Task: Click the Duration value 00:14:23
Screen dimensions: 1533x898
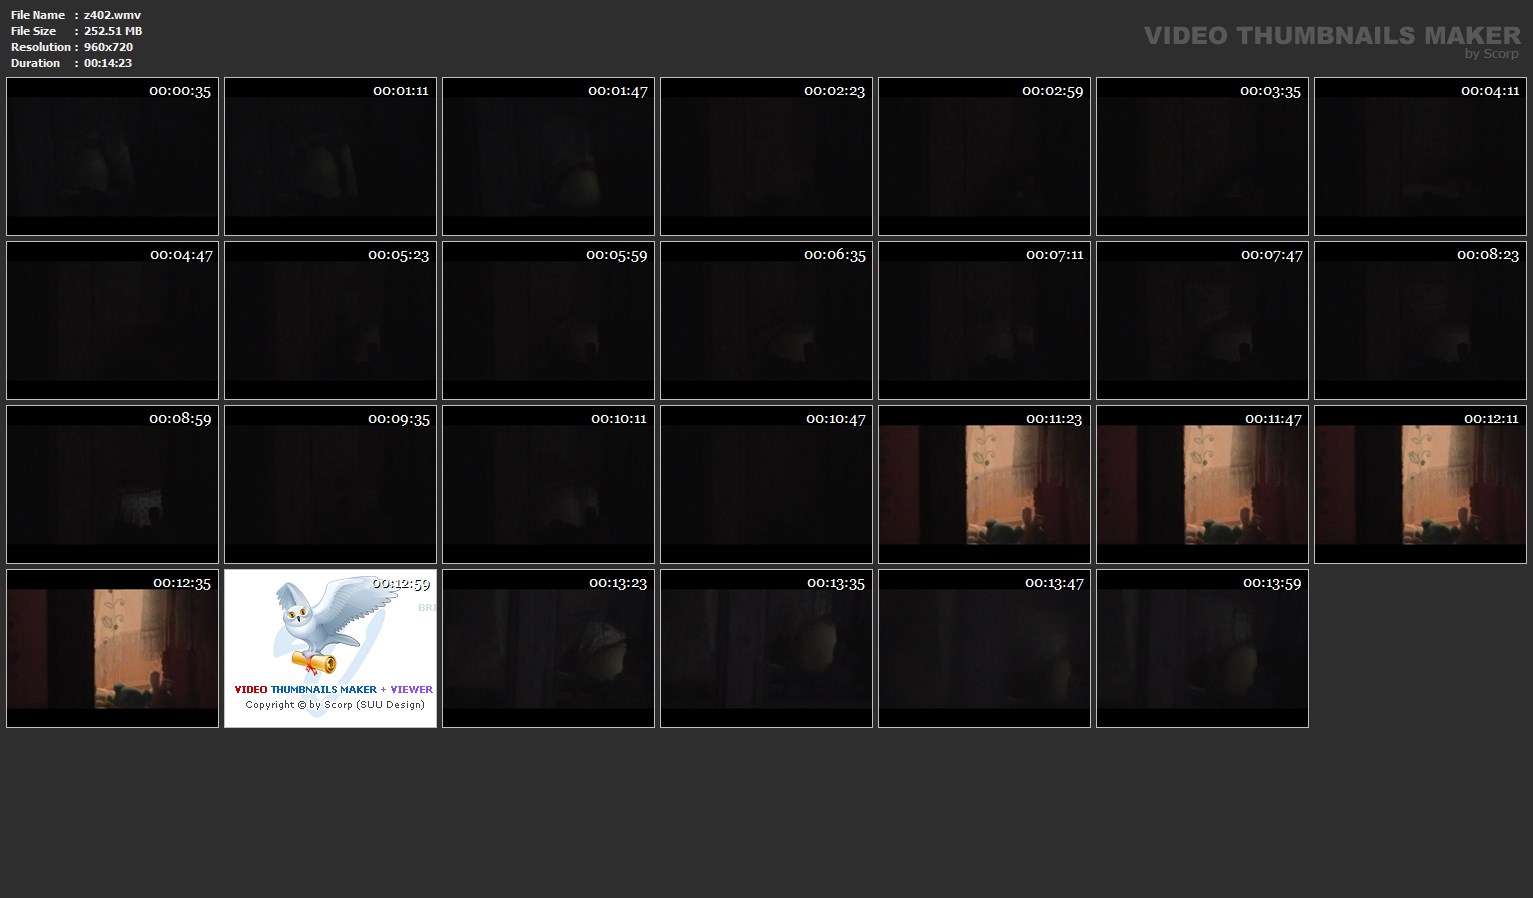Action: pos(108,63)
